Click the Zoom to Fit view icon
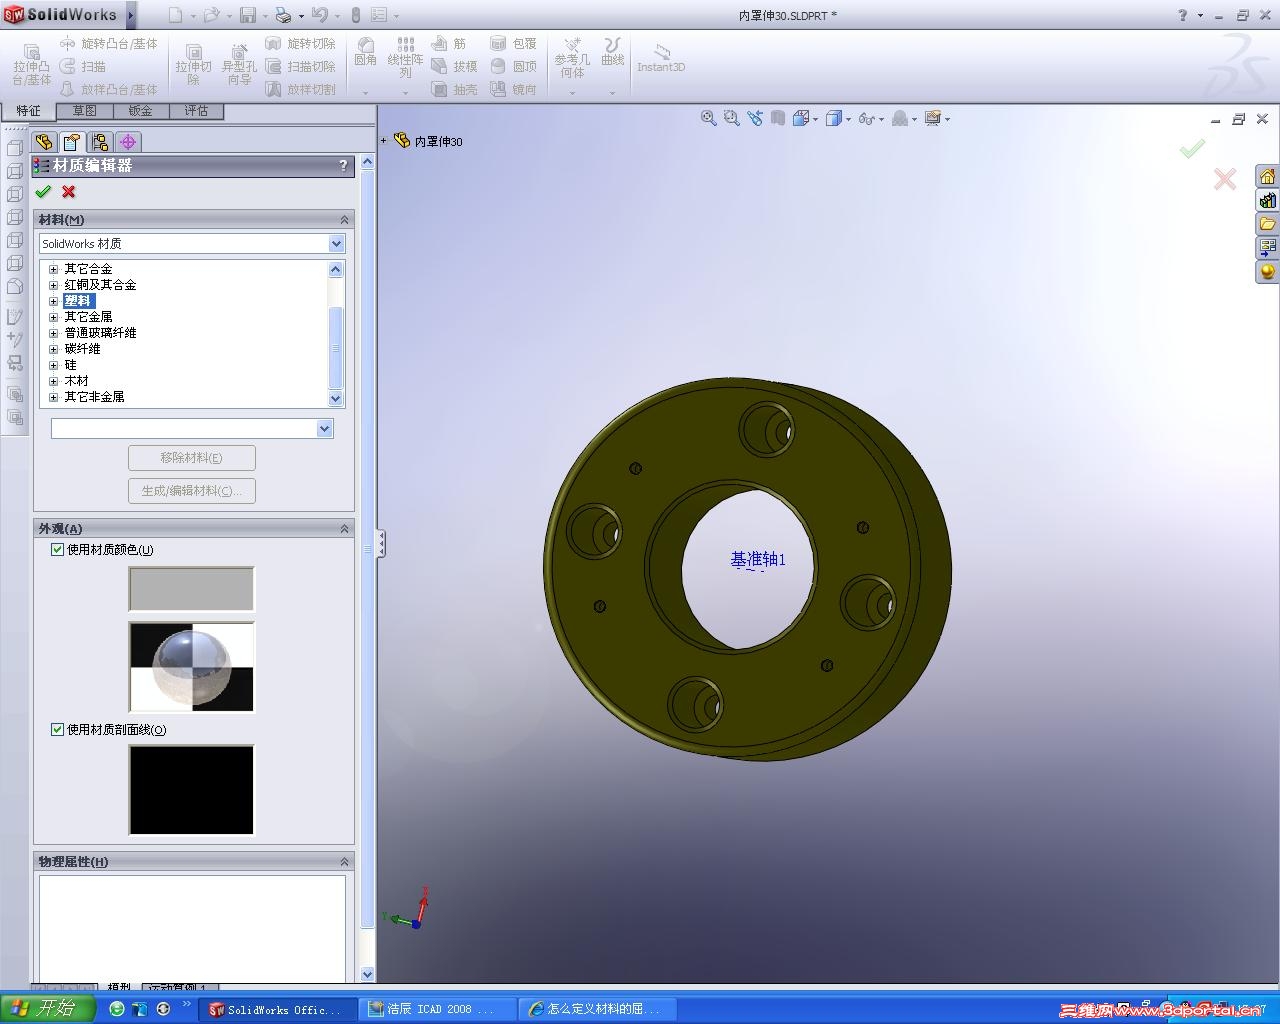The height and width of the screenshot is (1024, 1280). click(x=709, y=118)
